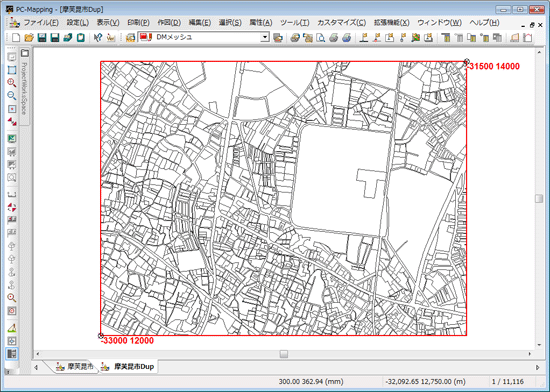Viewport: 550px width, 392px height.
Task: Click the T-shaped building outline on the map
Action: [x=371, y=183]
